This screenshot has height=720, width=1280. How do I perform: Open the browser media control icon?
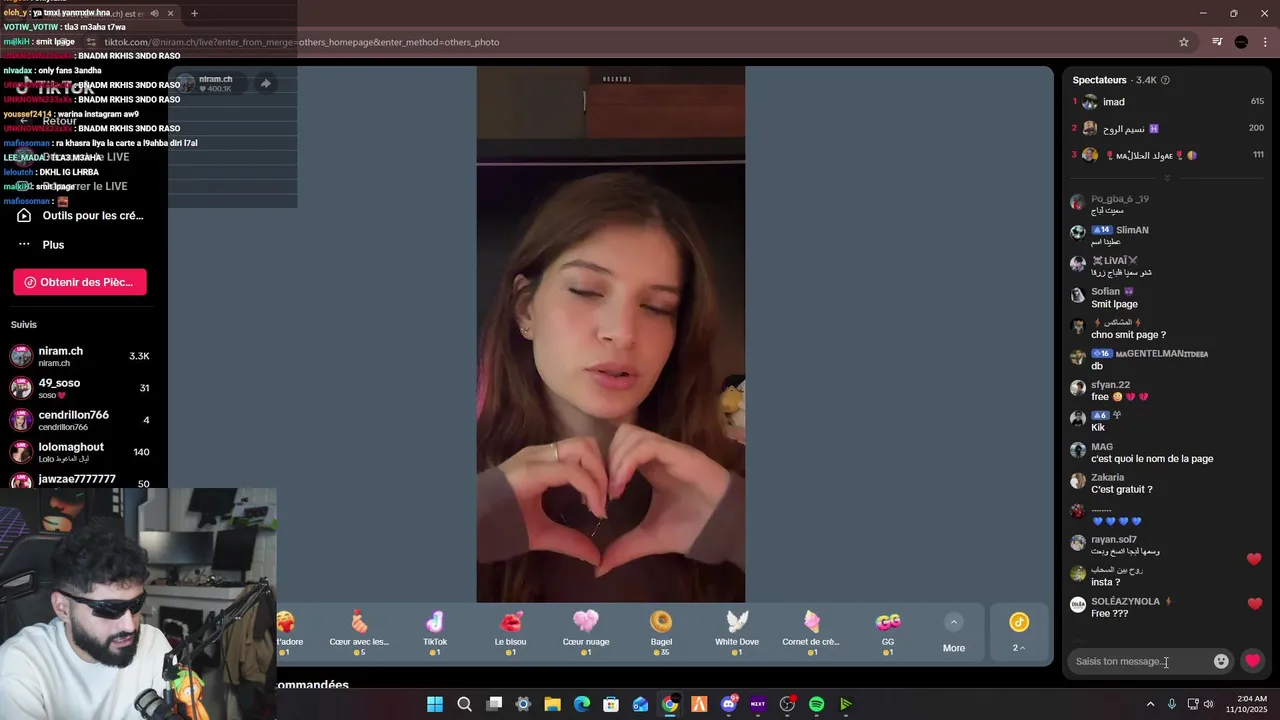1217,42
